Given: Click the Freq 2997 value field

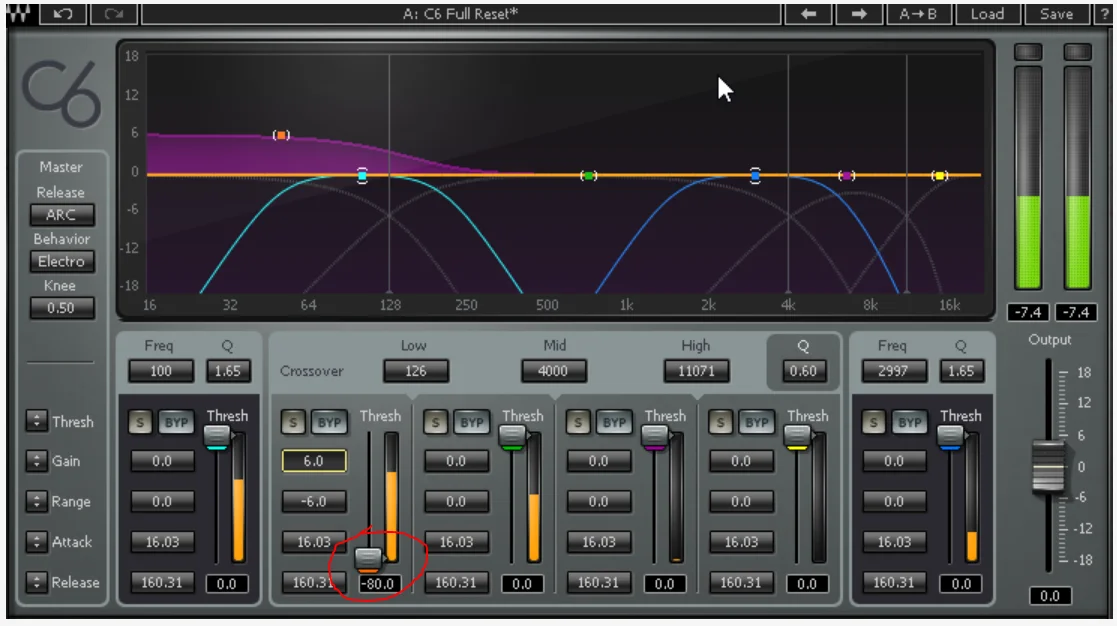Looking at the screenshot, I should tap(893, 370).
